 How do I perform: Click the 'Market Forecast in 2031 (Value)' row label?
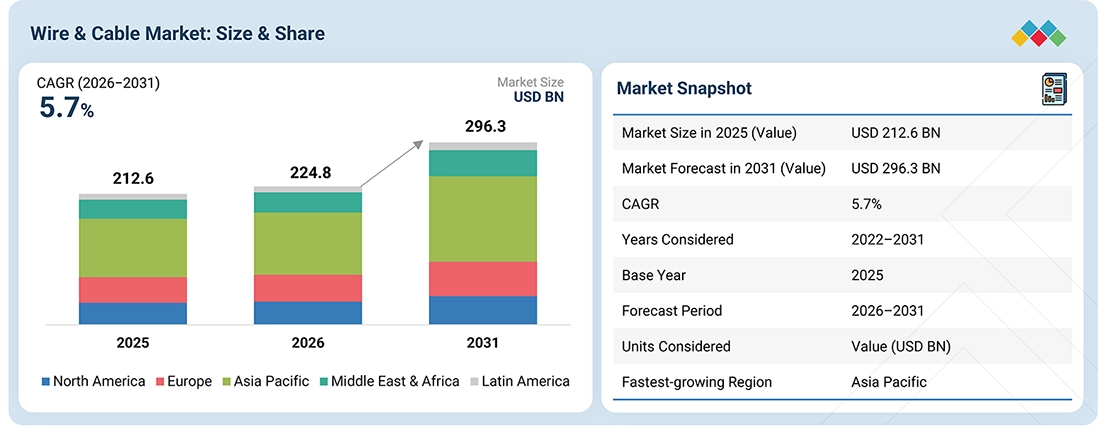723,168
